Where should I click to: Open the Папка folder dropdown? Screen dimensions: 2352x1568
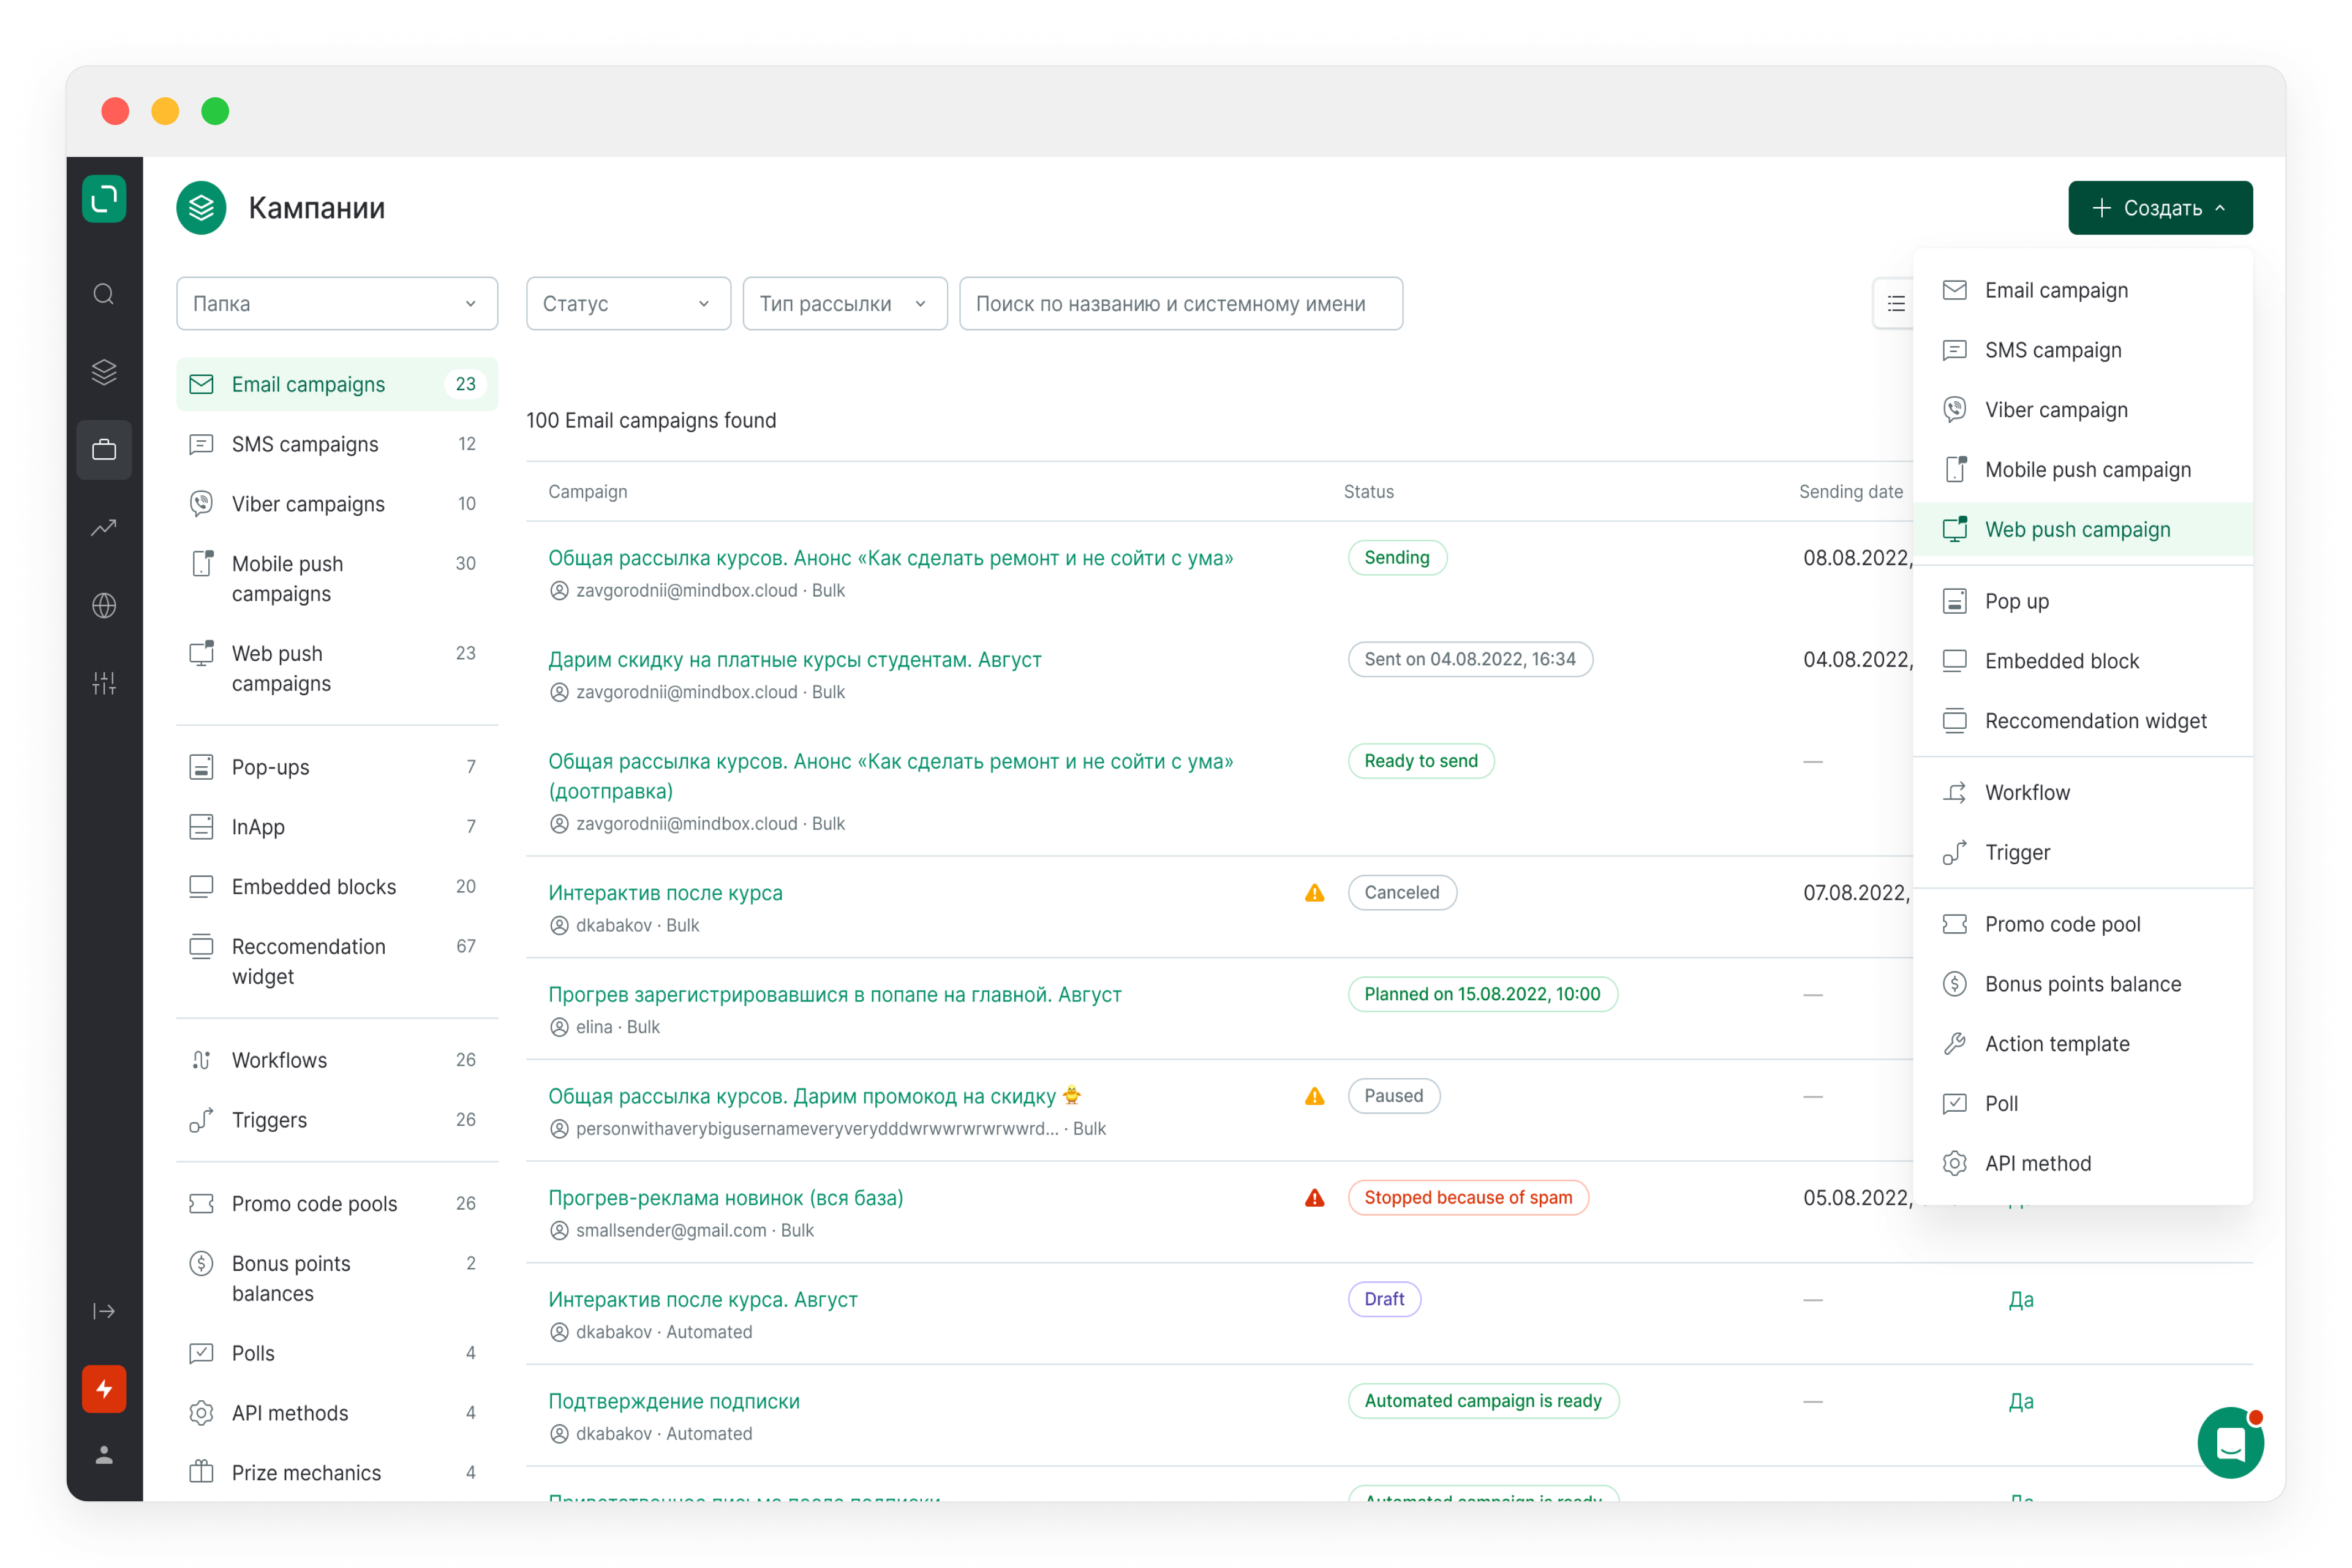pos(337,304)
